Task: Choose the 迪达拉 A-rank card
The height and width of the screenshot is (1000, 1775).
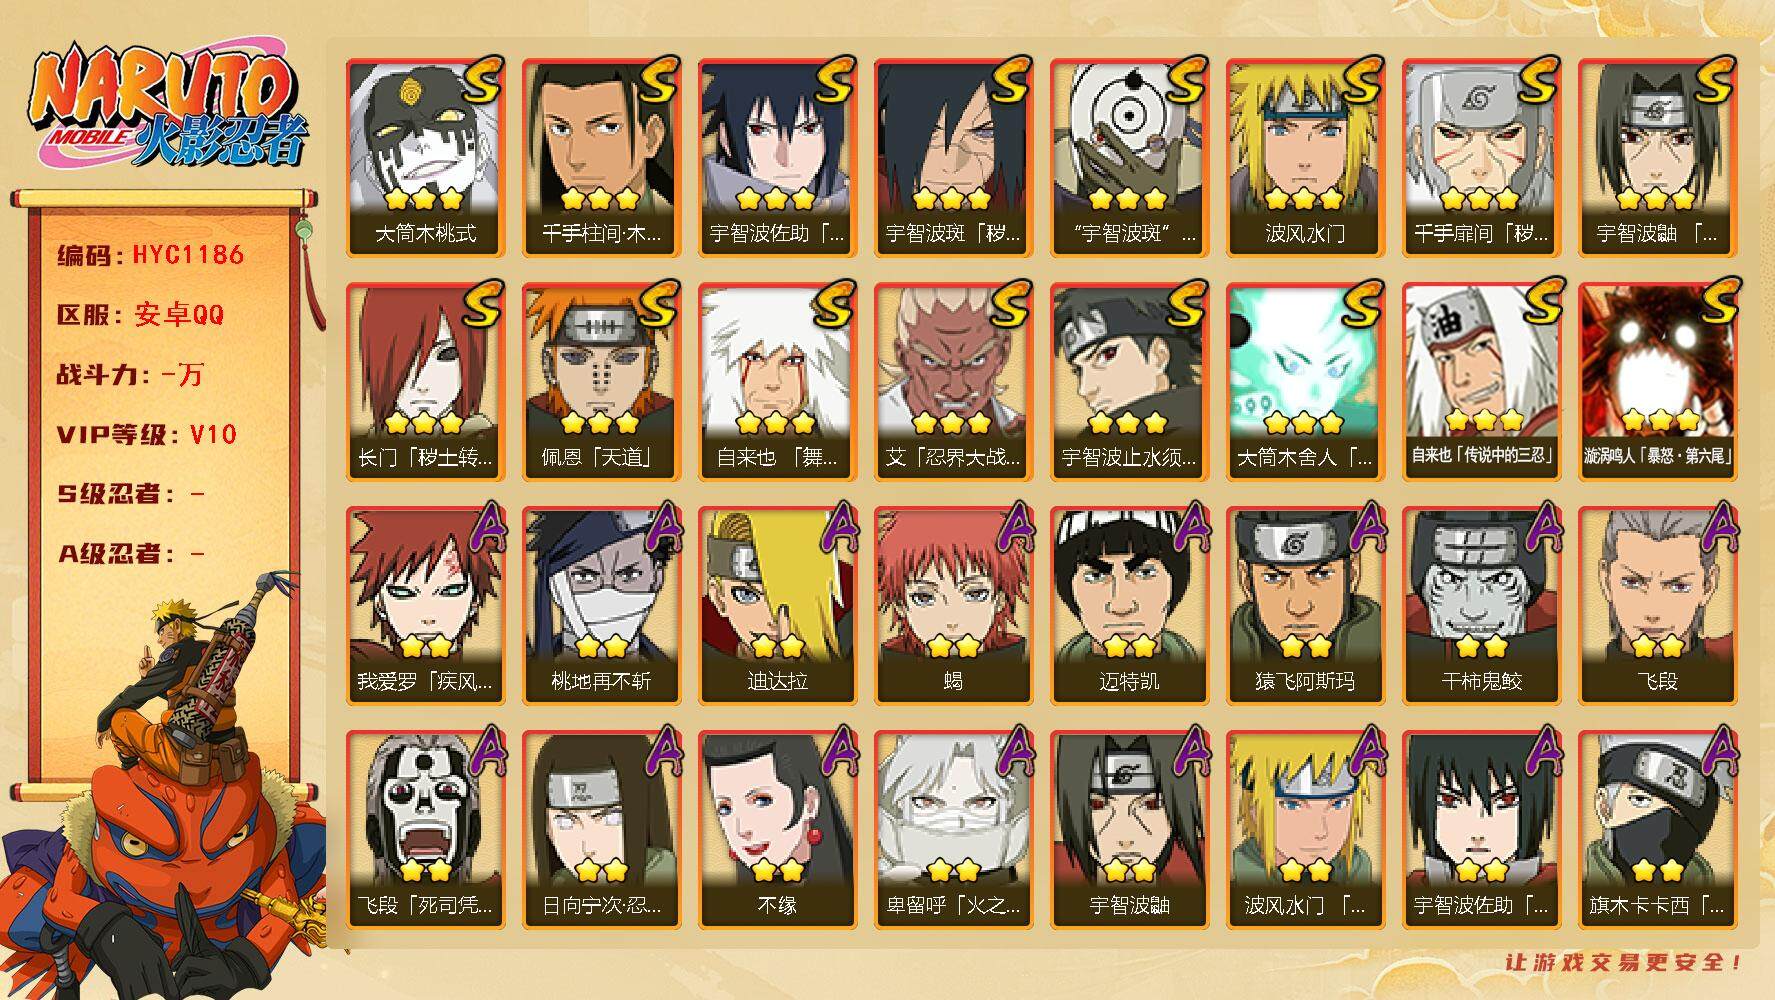Action: (777, 605)
